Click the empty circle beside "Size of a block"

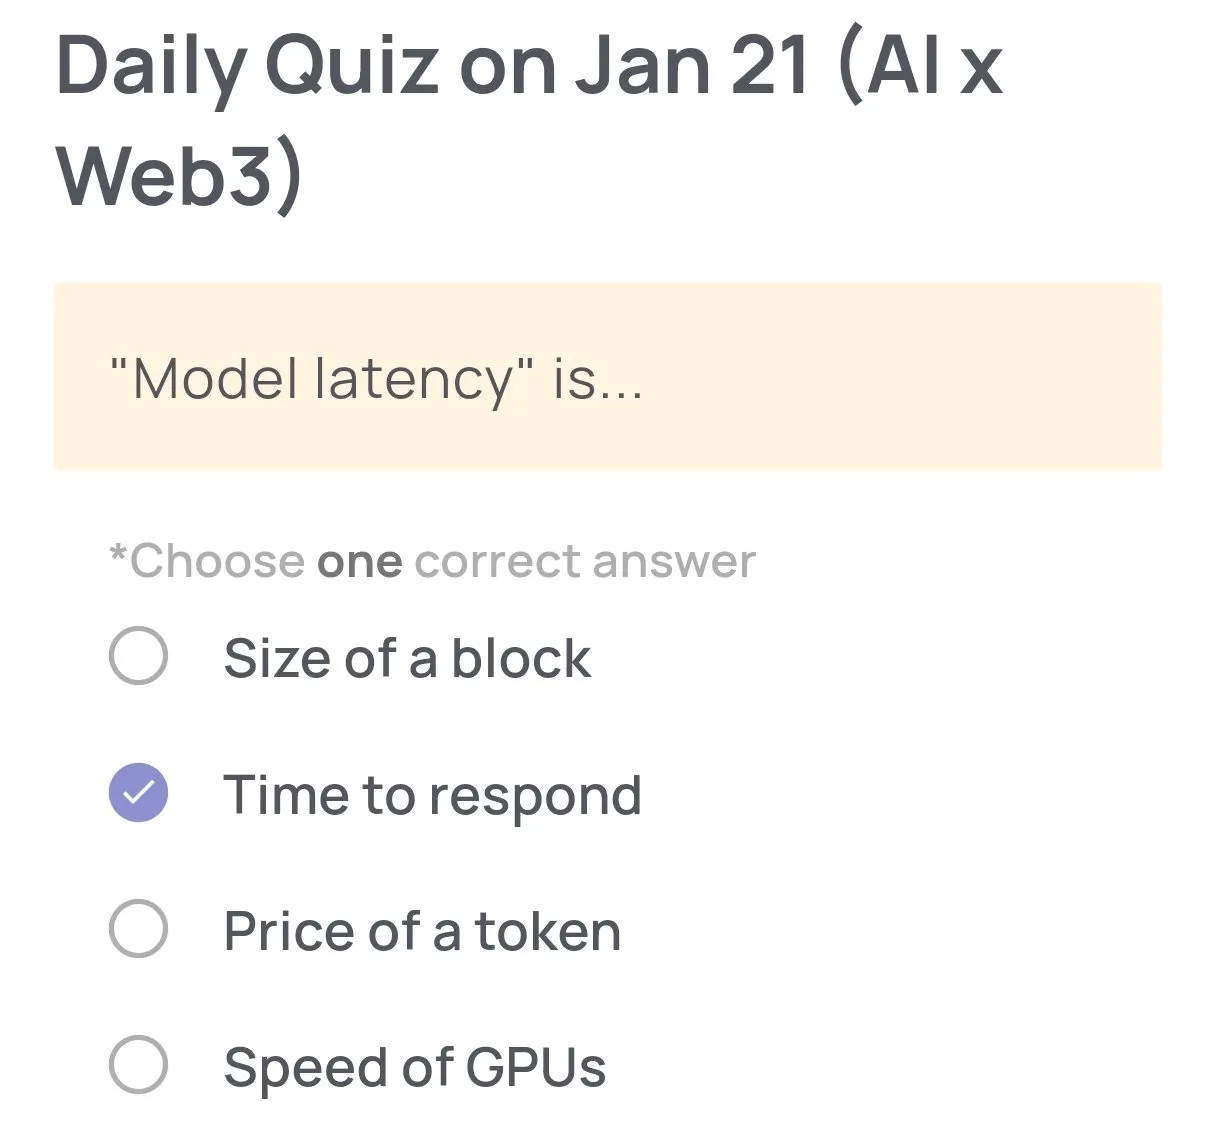(x=138, y=657)
